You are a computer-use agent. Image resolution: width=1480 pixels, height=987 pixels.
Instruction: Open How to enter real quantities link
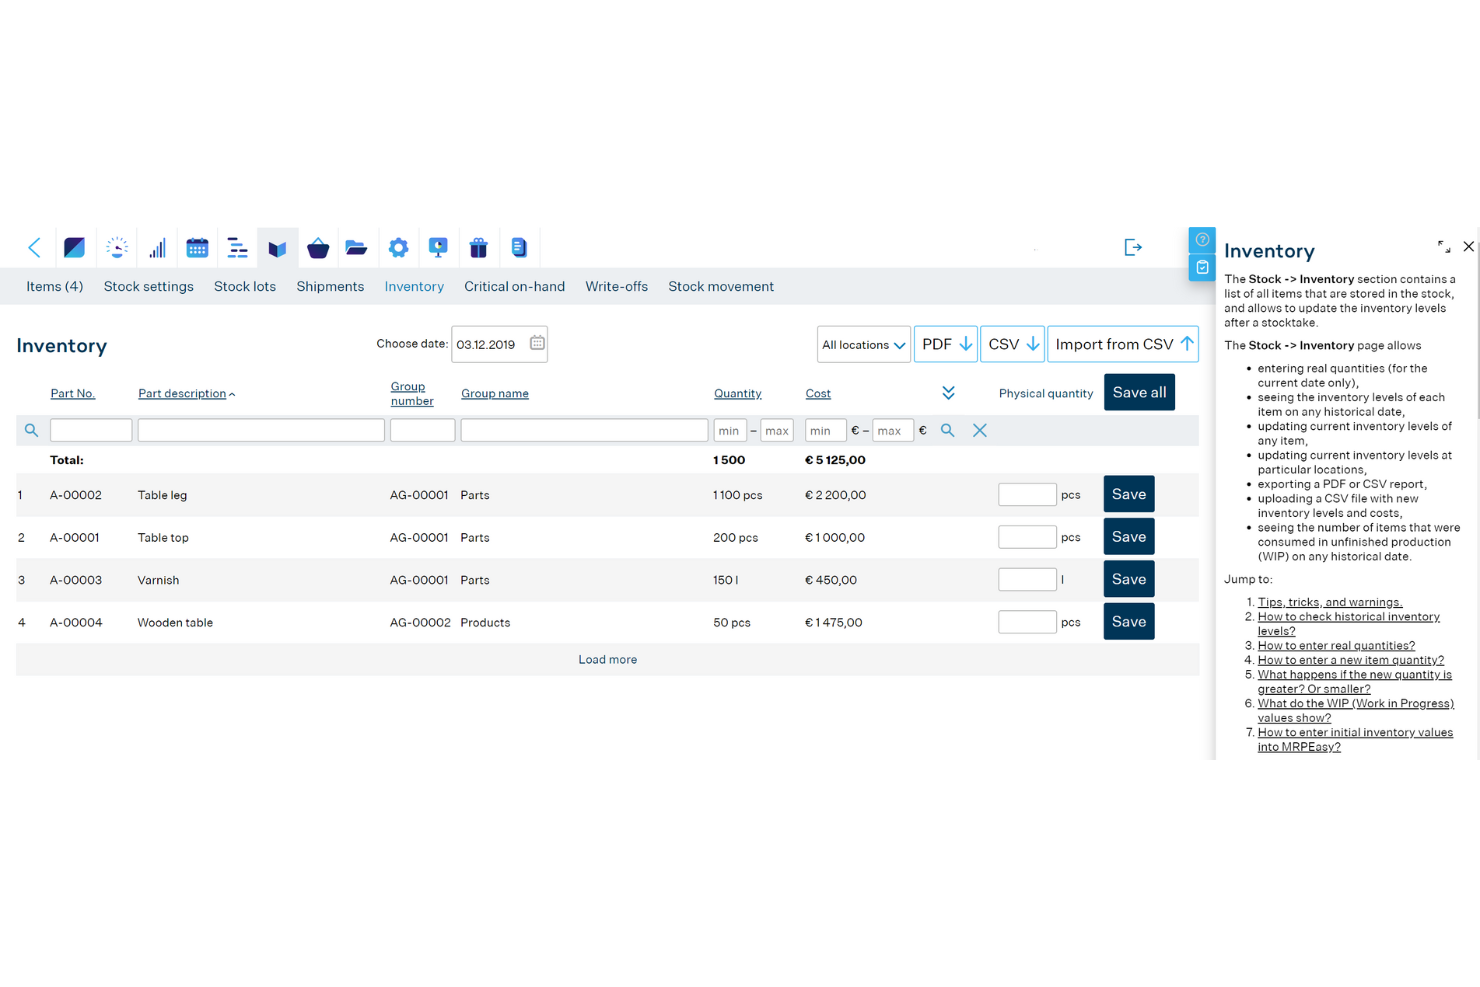coord(1336,646)
